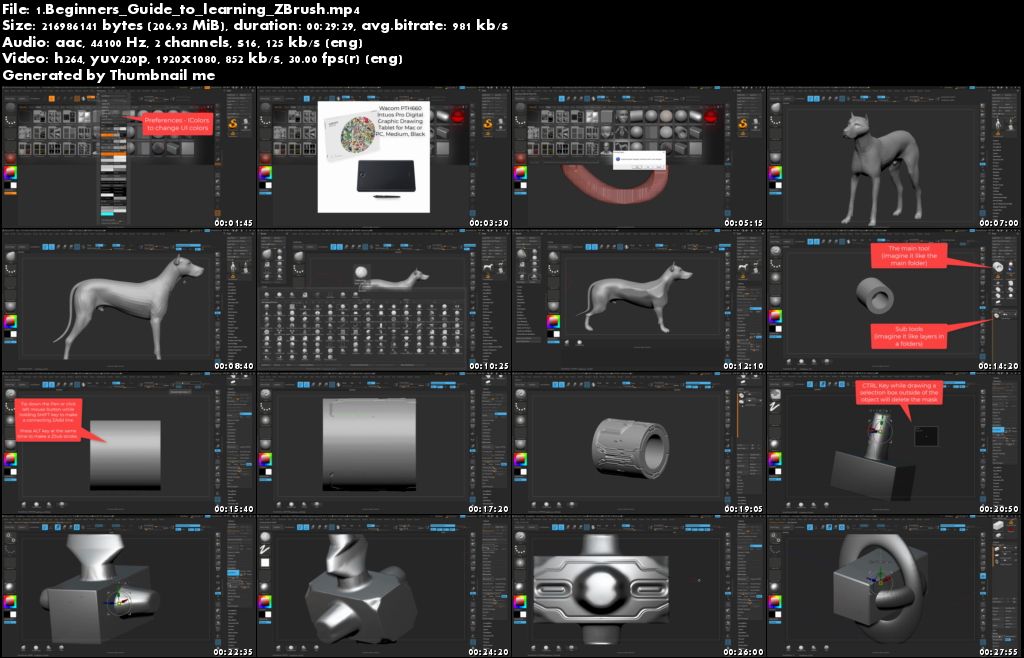Click the standing dog model in 00:07:00 frame
This screenshot has width=1024, height=658.
882,166
